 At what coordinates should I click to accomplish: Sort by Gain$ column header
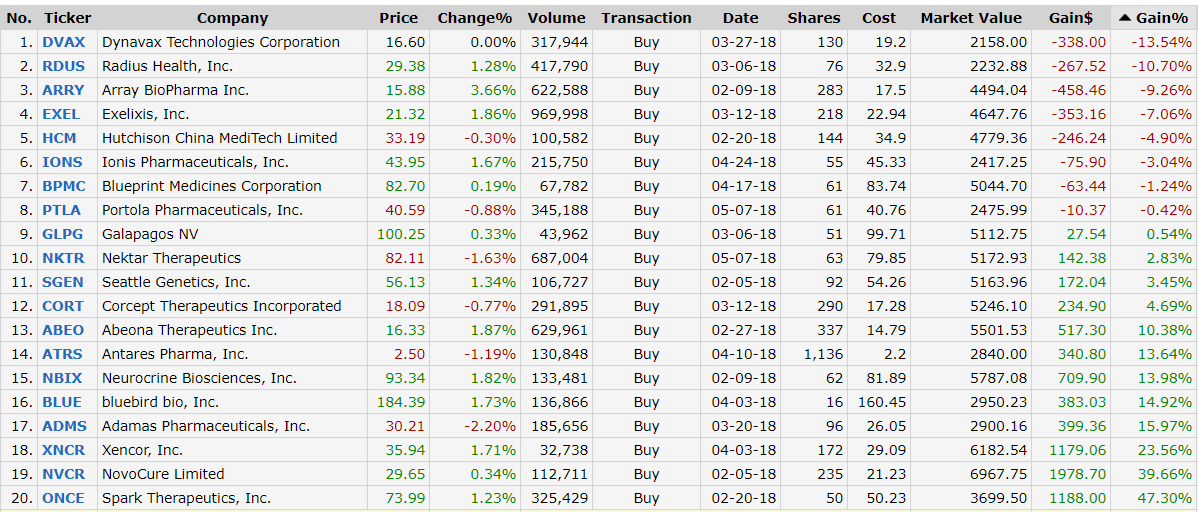(x=1076, y=18)
